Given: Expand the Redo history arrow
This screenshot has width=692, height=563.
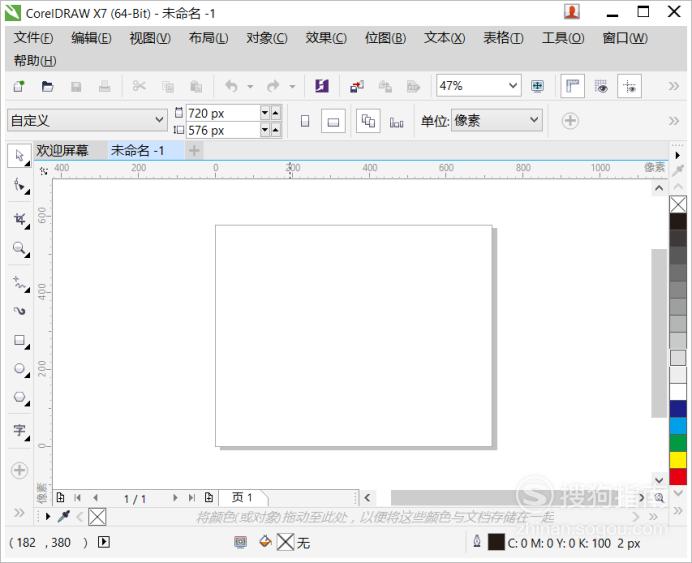Looking at the screenshot, I should [x=292, y=86].
